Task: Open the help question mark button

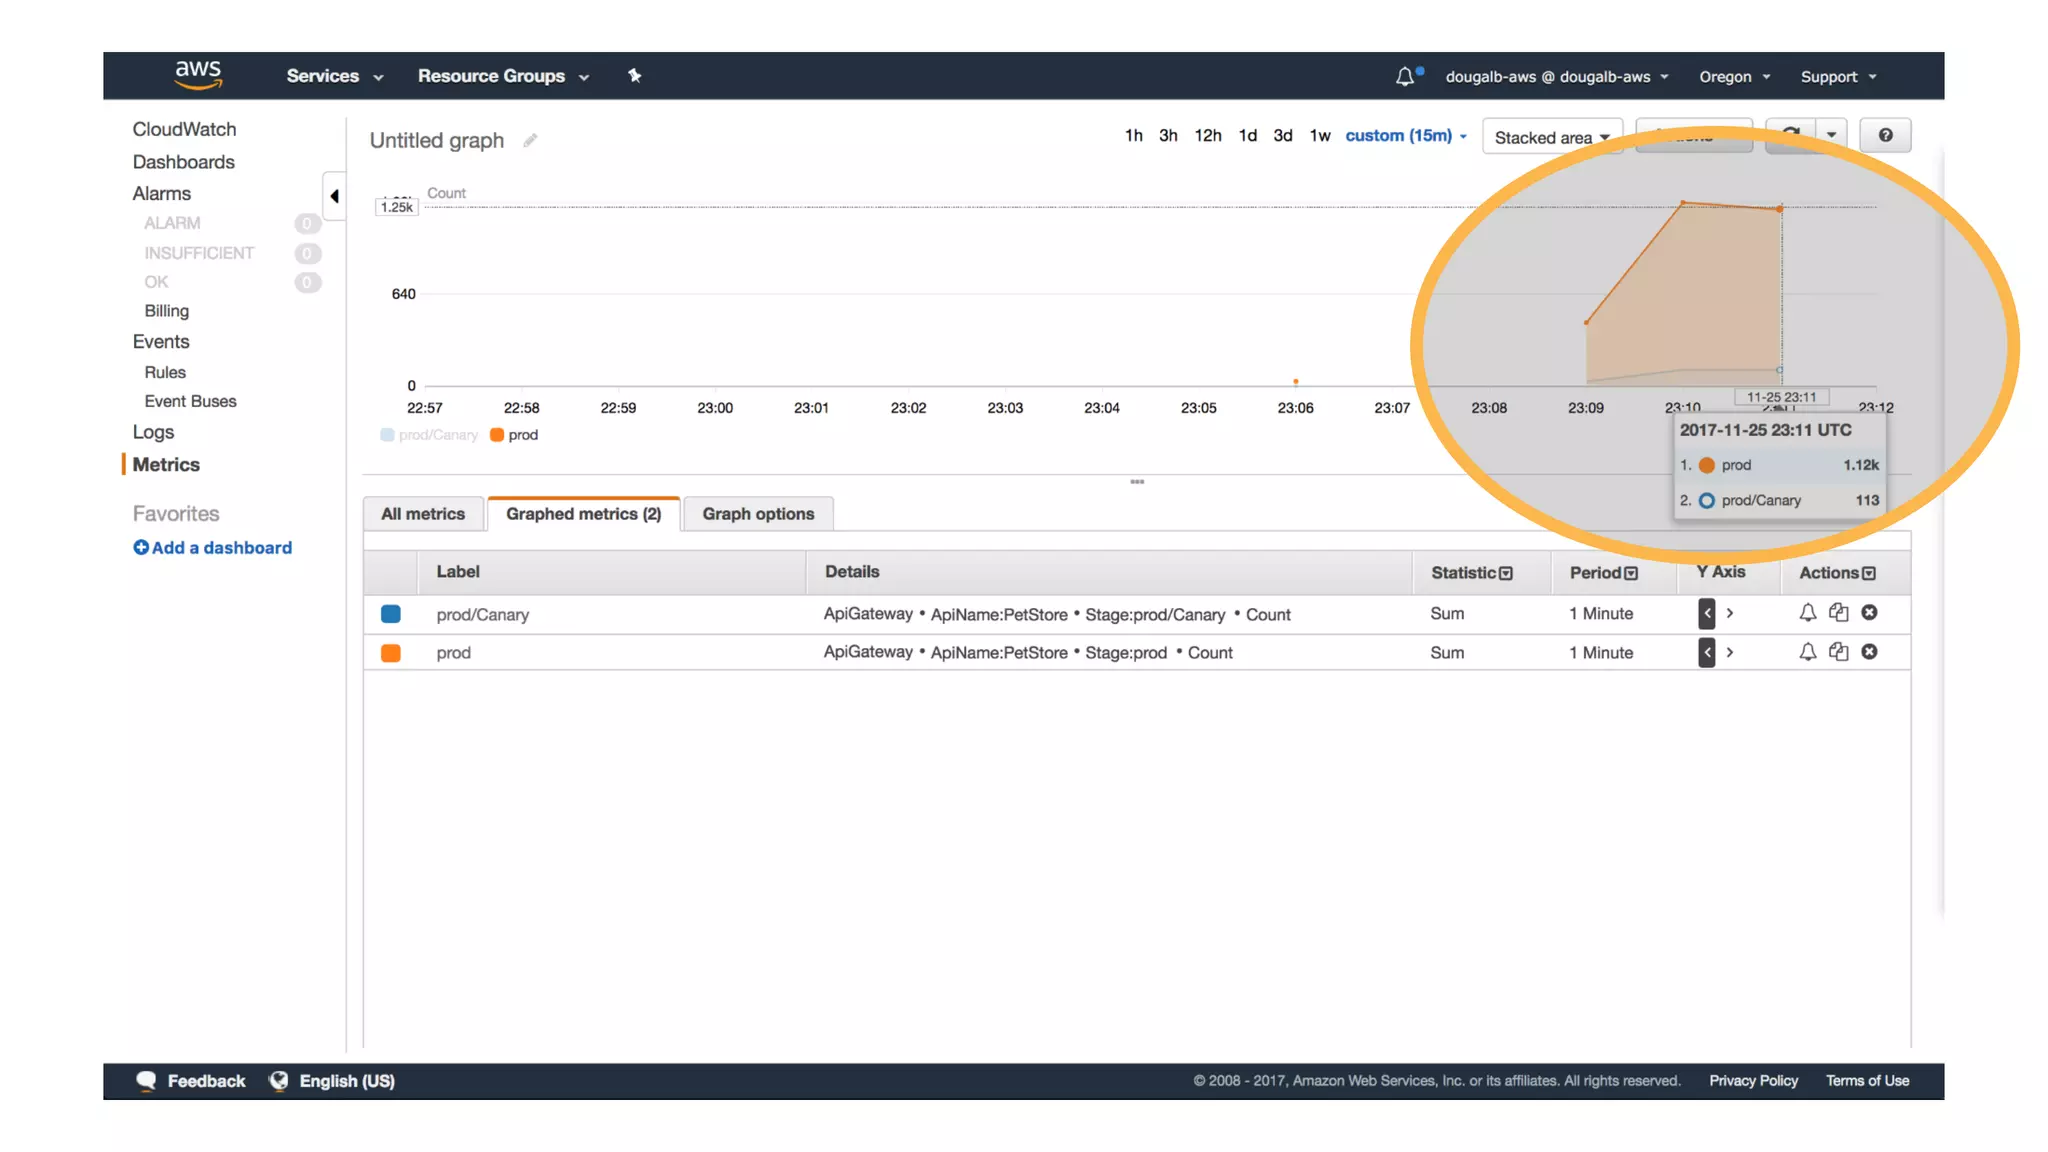Action: coord(1885,136)
